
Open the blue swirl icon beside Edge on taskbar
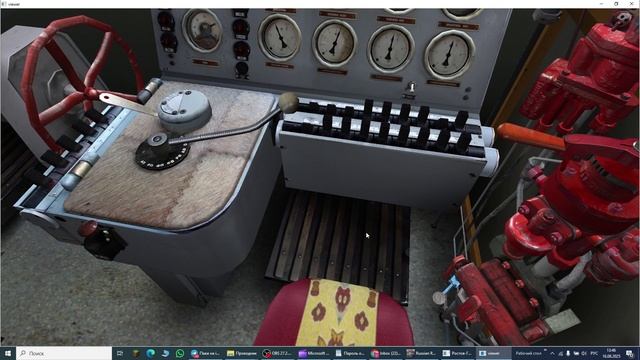(x=165, y=353)
